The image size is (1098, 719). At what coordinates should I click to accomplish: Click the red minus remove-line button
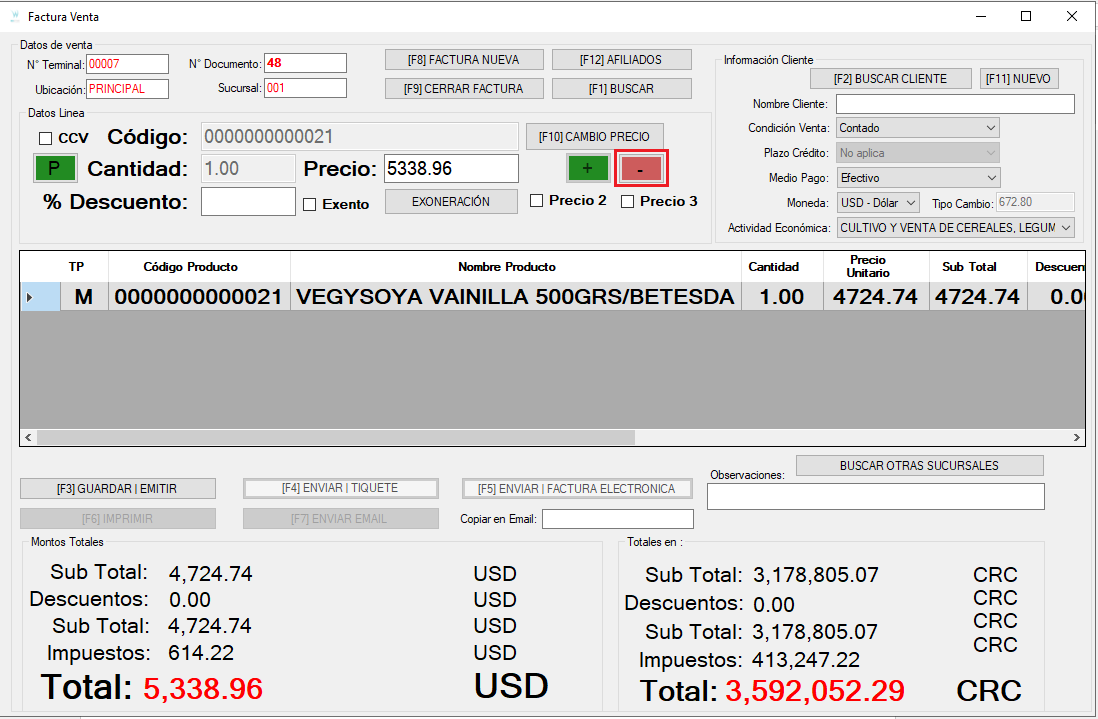(x=641, y=169)
